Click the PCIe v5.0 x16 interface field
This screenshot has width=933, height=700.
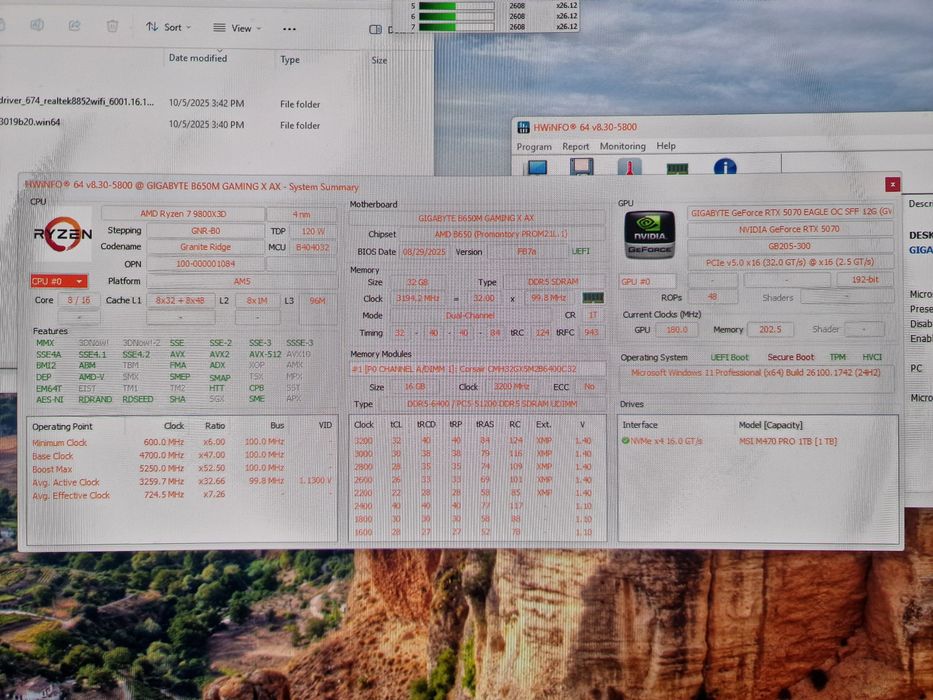pos(790,262)
